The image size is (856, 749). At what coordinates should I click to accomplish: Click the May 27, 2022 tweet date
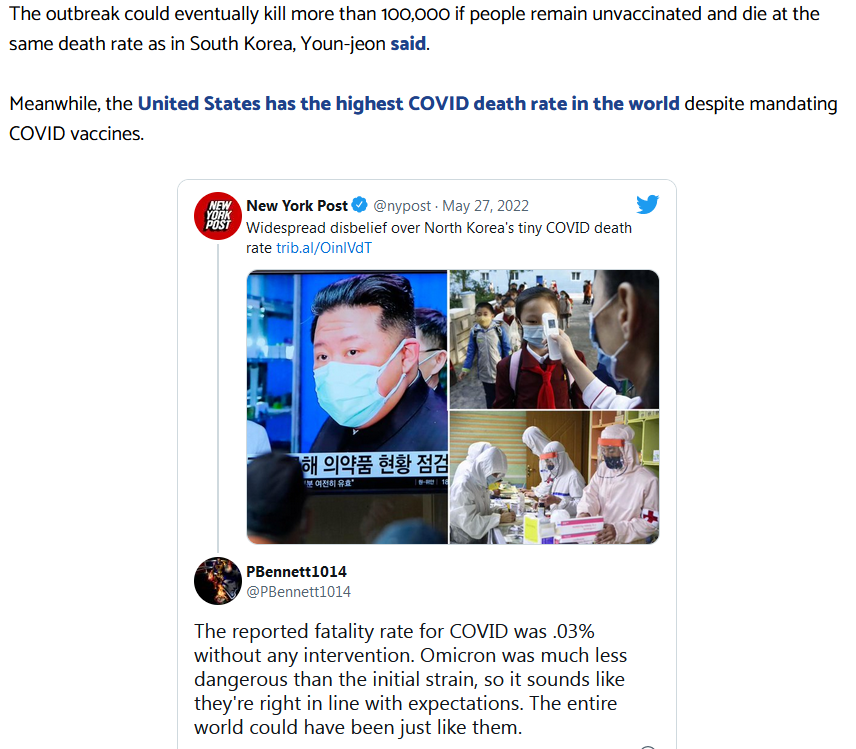485,206
